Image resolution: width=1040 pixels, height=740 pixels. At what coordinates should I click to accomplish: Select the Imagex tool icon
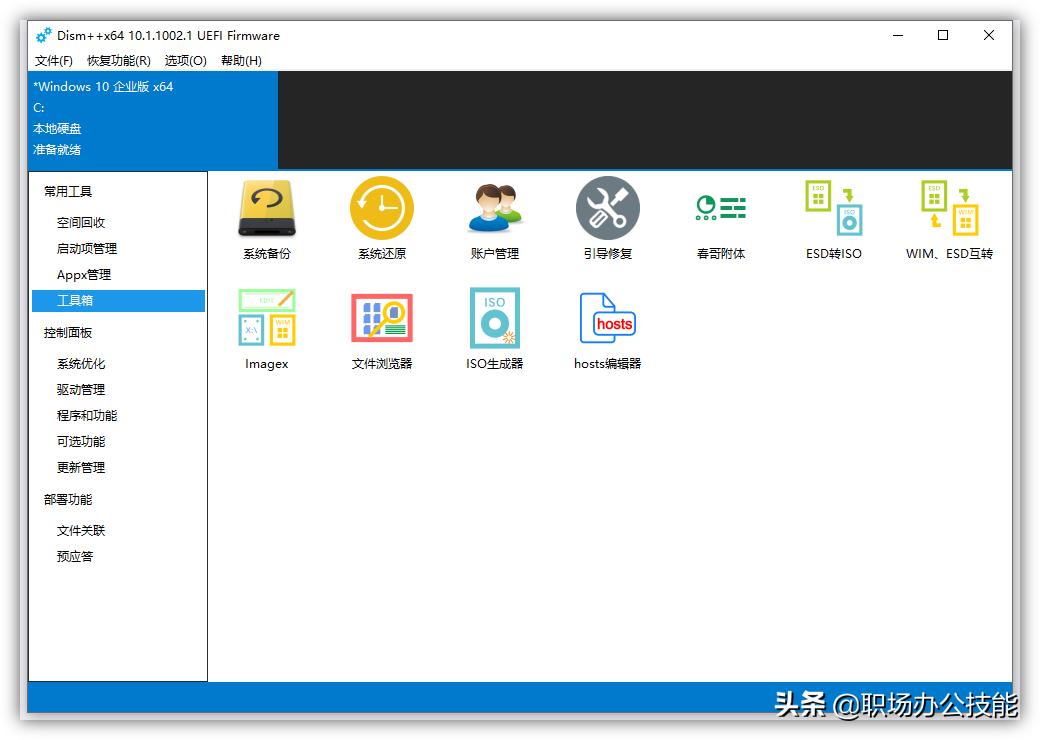point(265,328)
